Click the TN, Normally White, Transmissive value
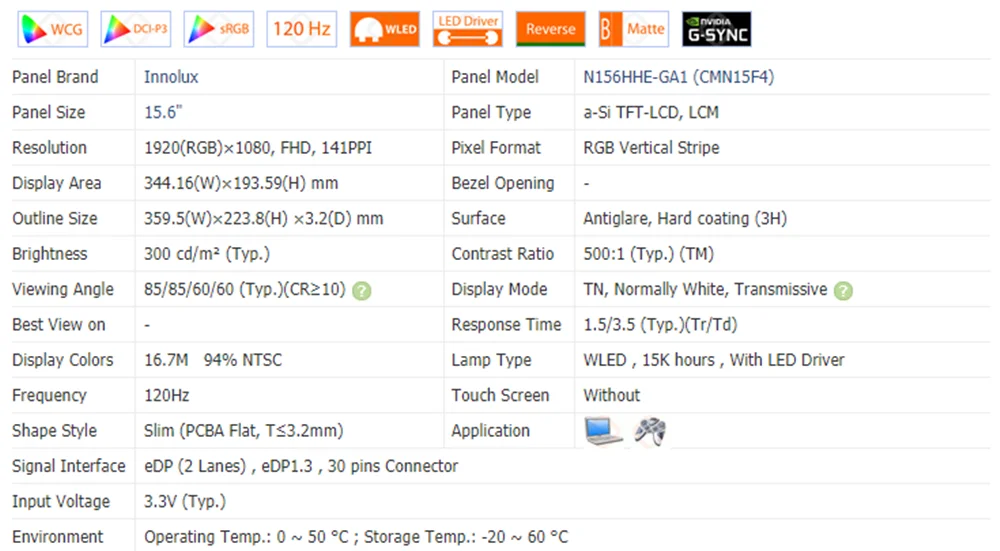 pos(705,290)
